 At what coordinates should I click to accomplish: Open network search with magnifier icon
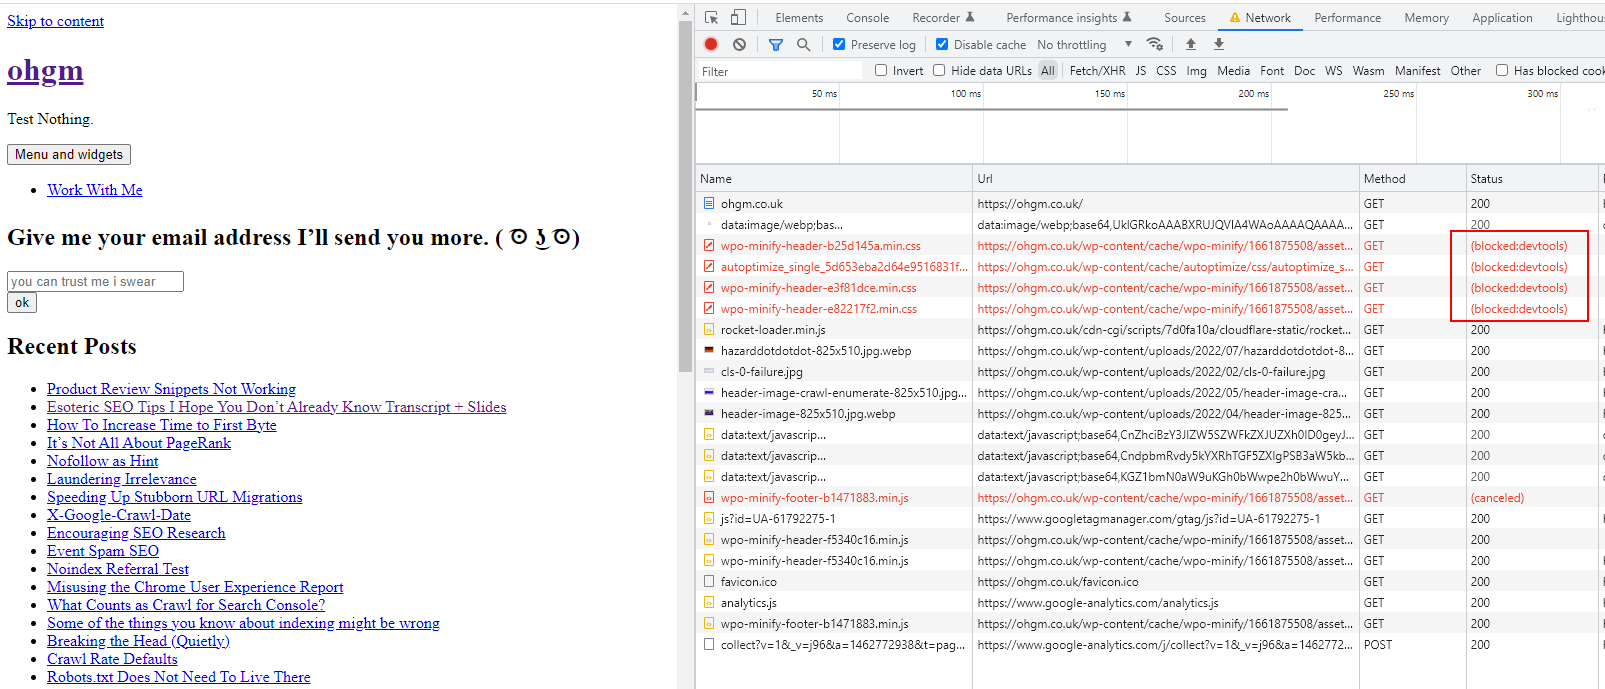click(x=803, y=44)
